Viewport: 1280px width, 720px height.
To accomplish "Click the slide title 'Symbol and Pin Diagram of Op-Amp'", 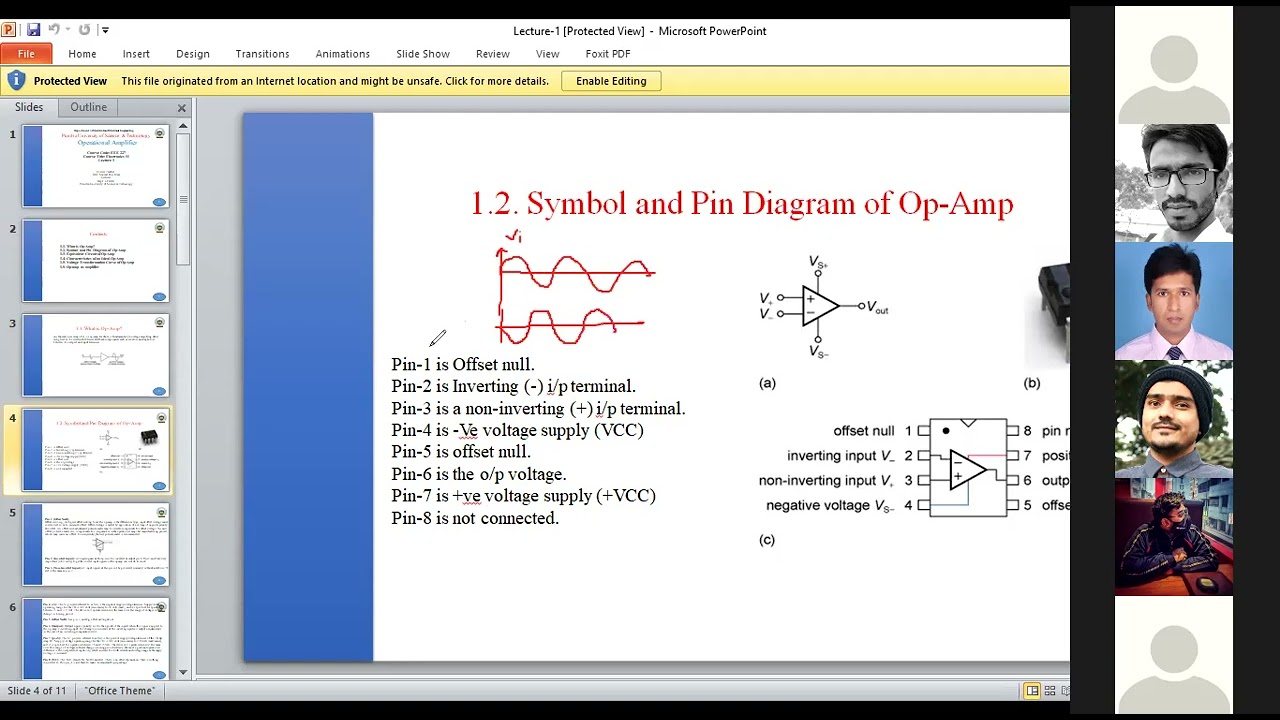I will [x=742, y=204].
